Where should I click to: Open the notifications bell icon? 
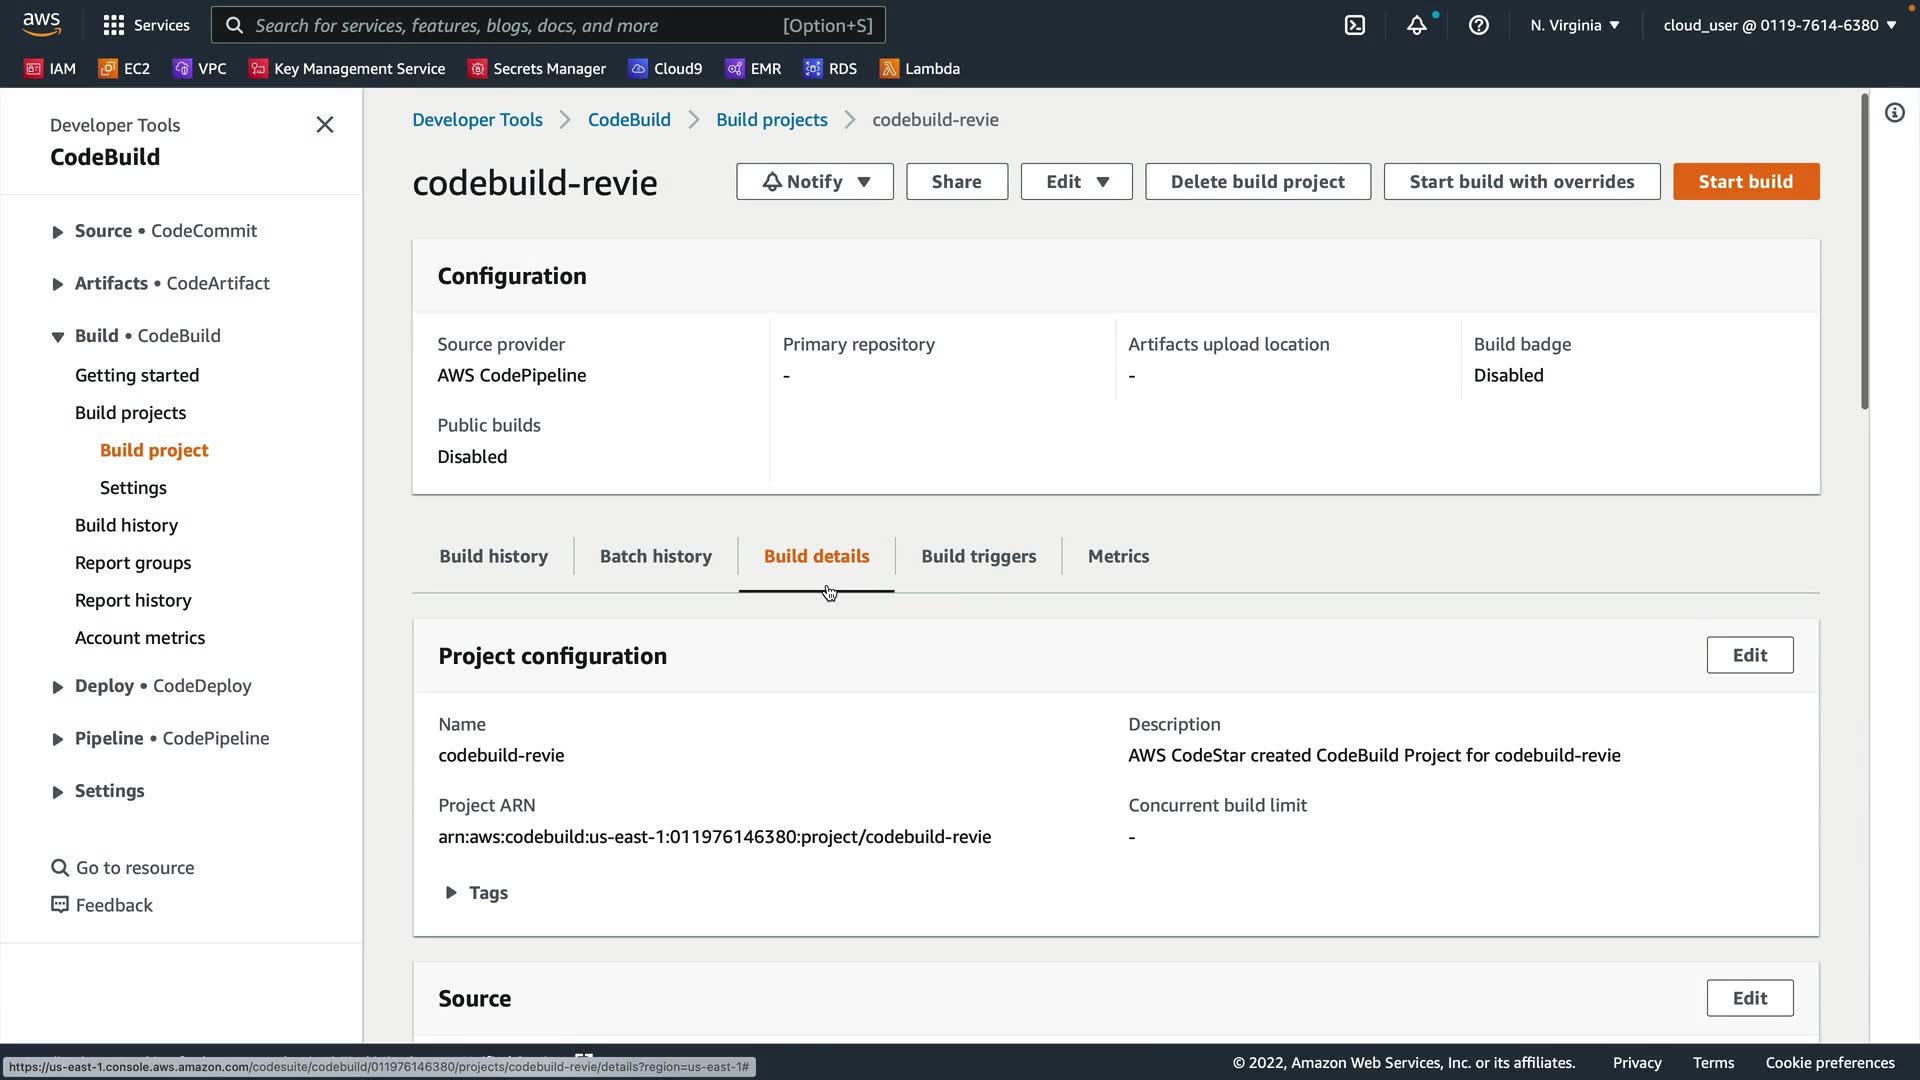click(1417, 25)
